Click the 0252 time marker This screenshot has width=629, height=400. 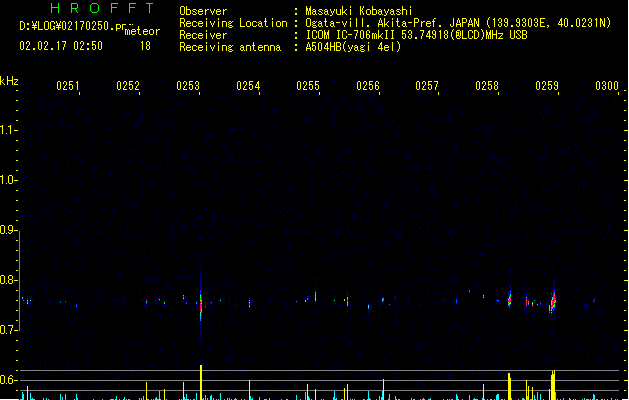click(x=128, y=86)
